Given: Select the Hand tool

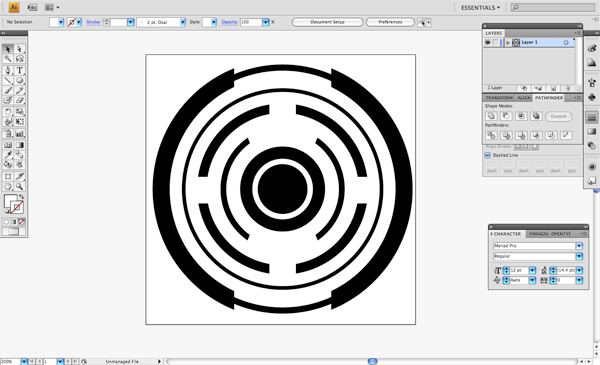Looking at the screenshot, I should click(8, 187).
